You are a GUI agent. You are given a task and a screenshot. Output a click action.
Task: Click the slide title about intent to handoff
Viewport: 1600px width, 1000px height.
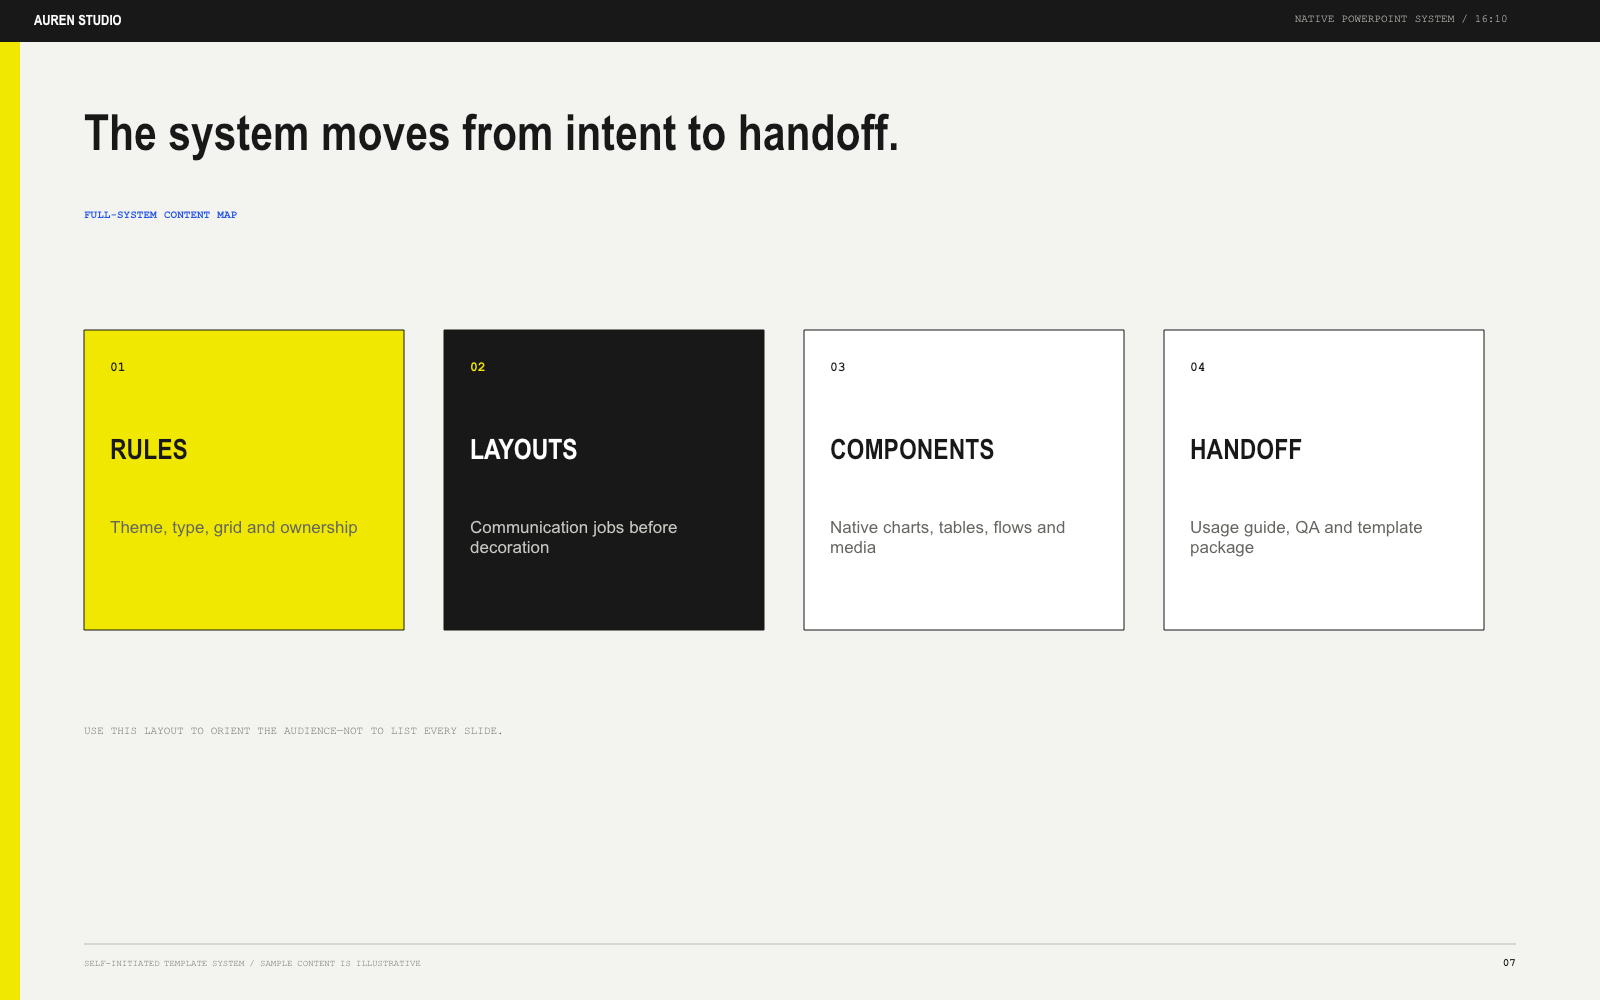[x=491, y=134]
